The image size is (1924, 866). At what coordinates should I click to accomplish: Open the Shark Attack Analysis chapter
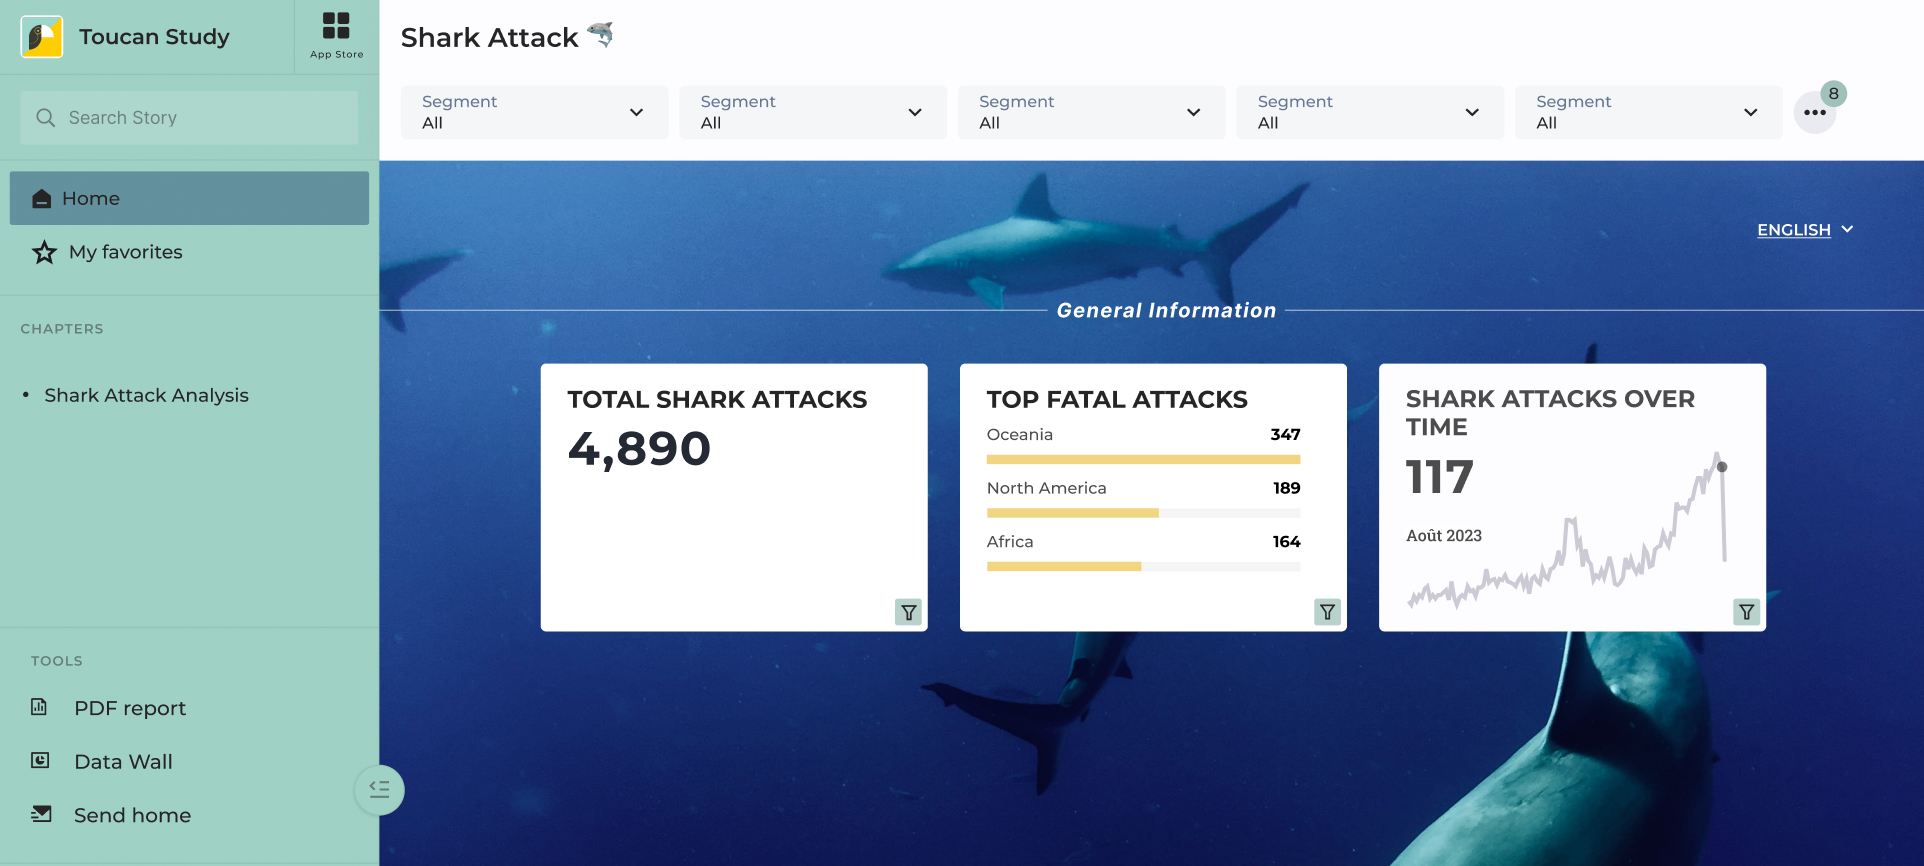tap(146, 395)
